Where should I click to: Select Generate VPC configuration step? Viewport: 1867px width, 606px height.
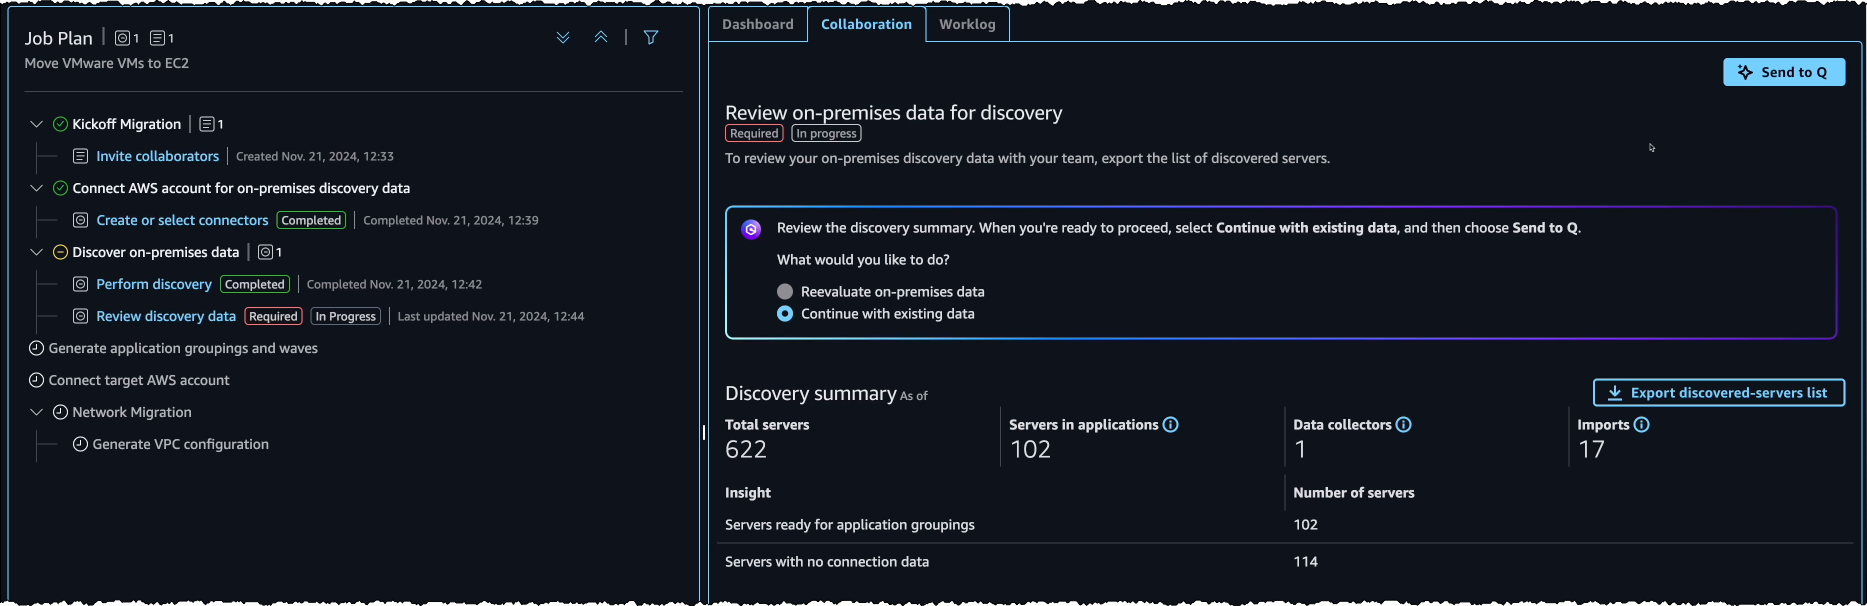click(x=181, y=444)
